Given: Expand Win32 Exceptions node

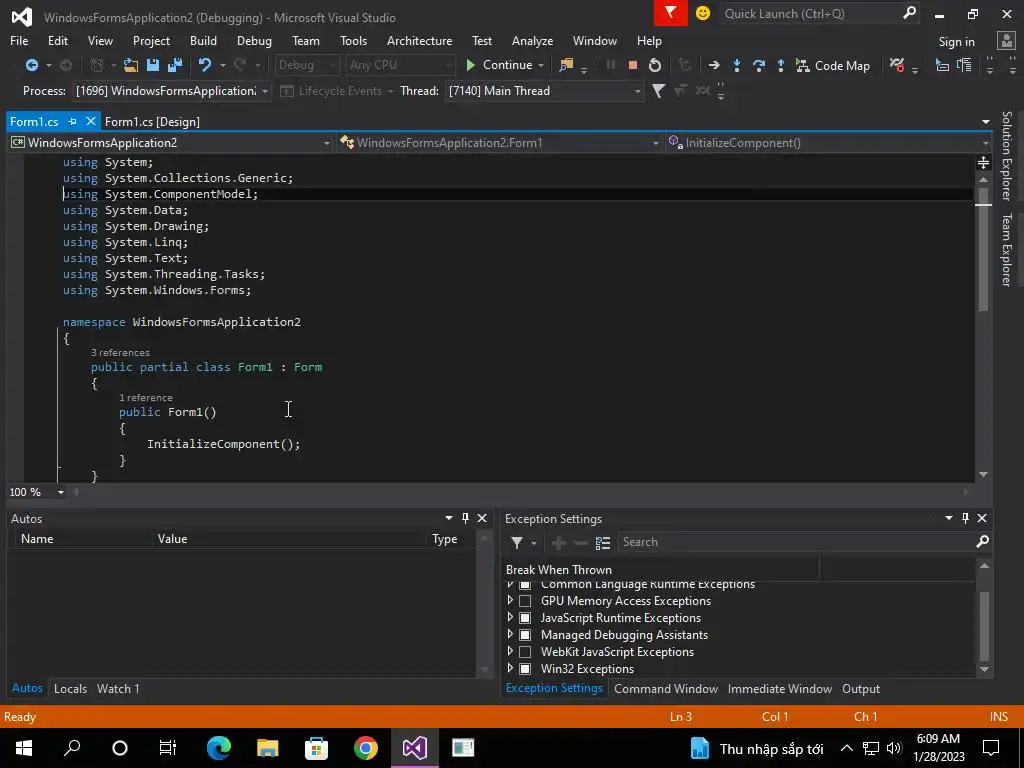Looking at the screenshot, I should click(x=510, y=668).
